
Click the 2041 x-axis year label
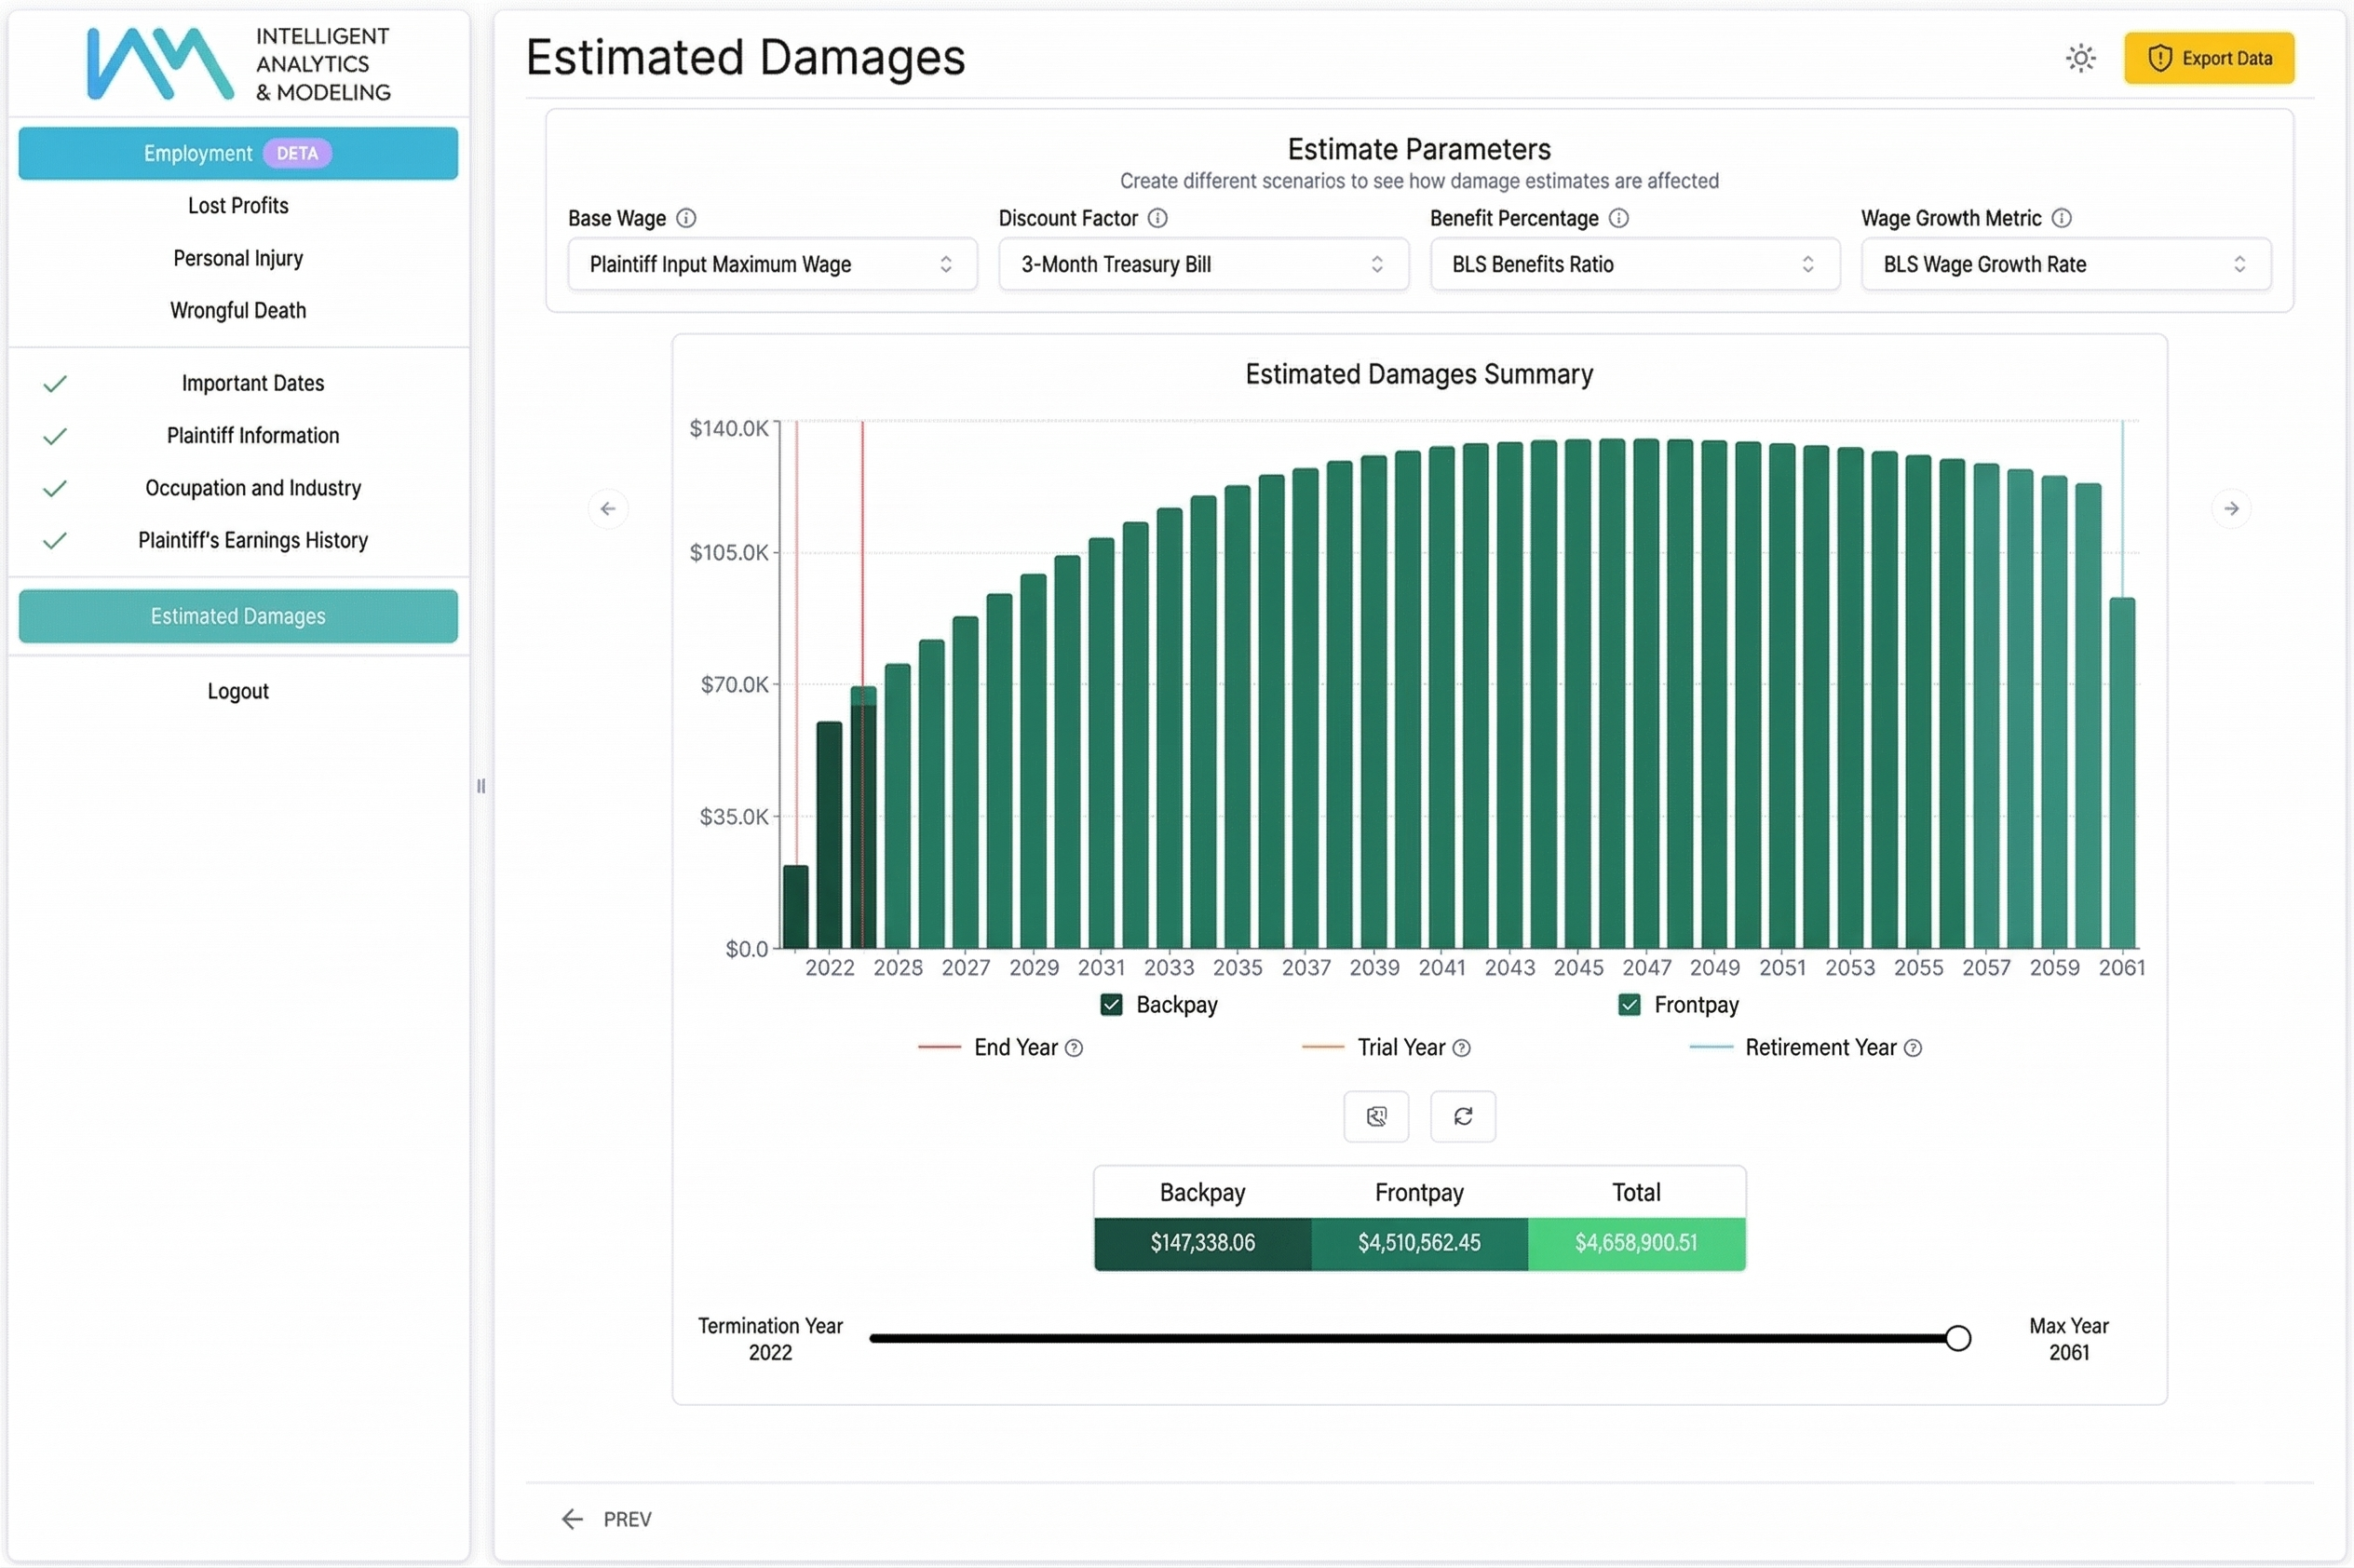coord(1442,968)
